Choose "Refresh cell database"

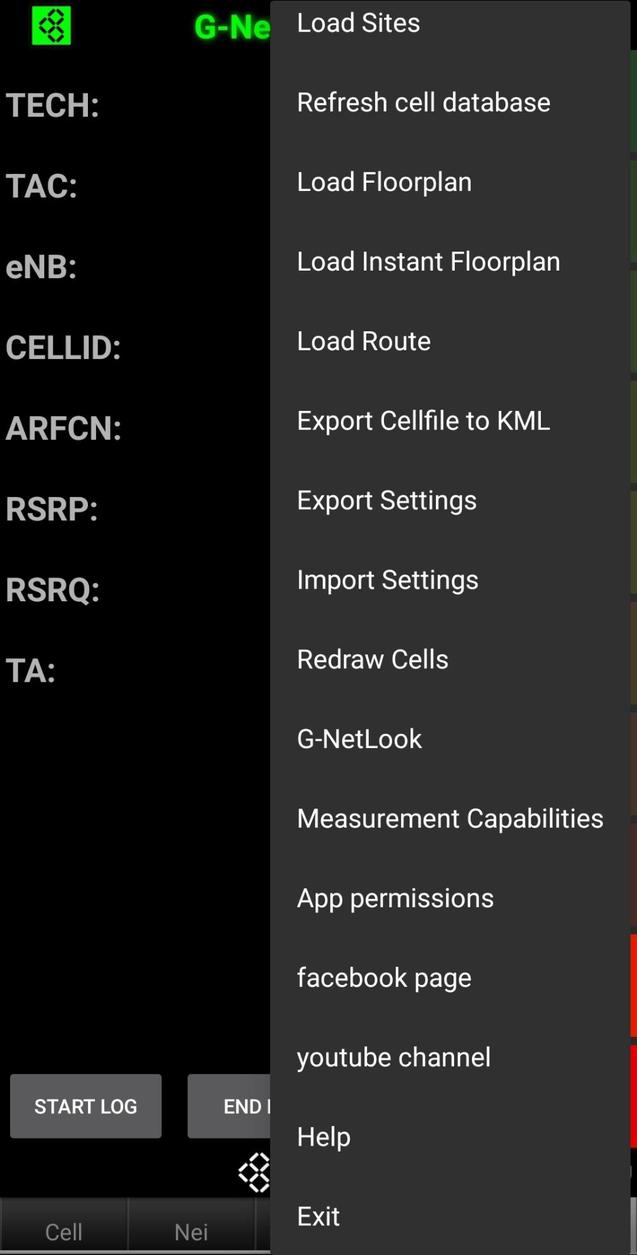click(423, 101)
